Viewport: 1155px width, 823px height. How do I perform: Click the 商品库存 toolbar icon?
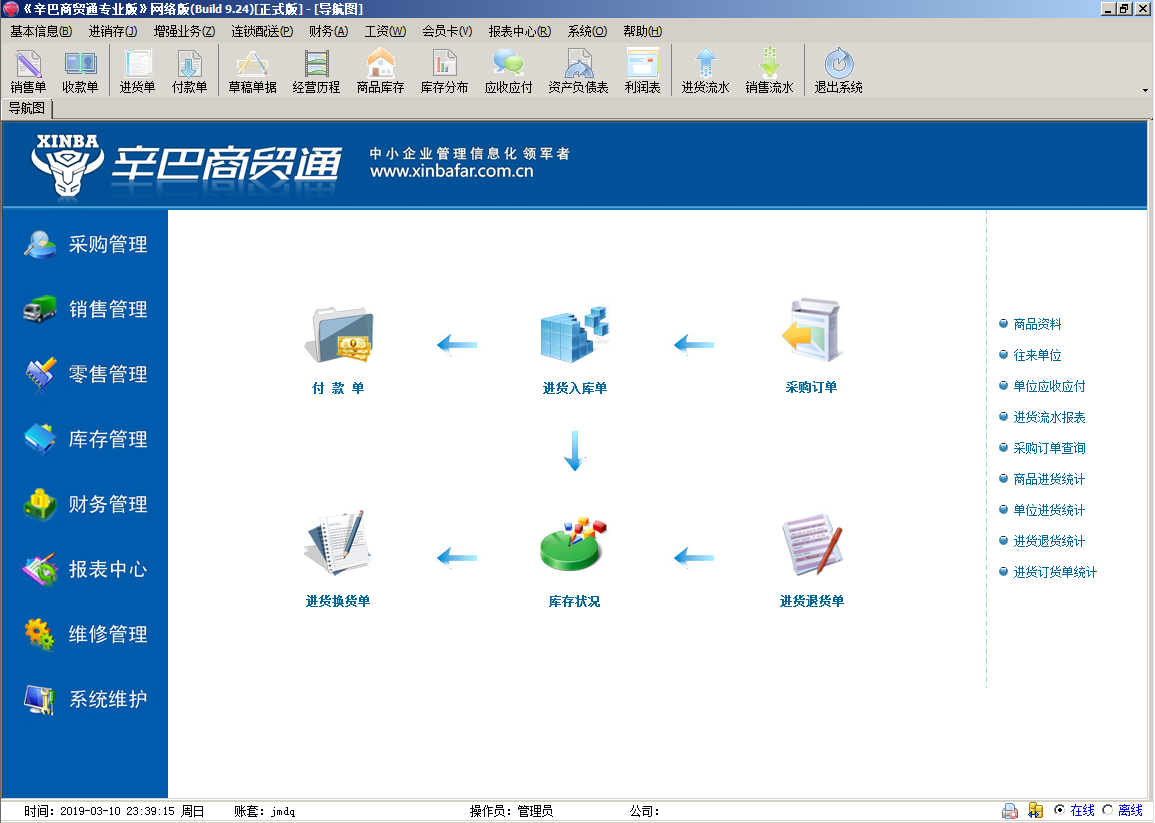(x=380, y=72)
